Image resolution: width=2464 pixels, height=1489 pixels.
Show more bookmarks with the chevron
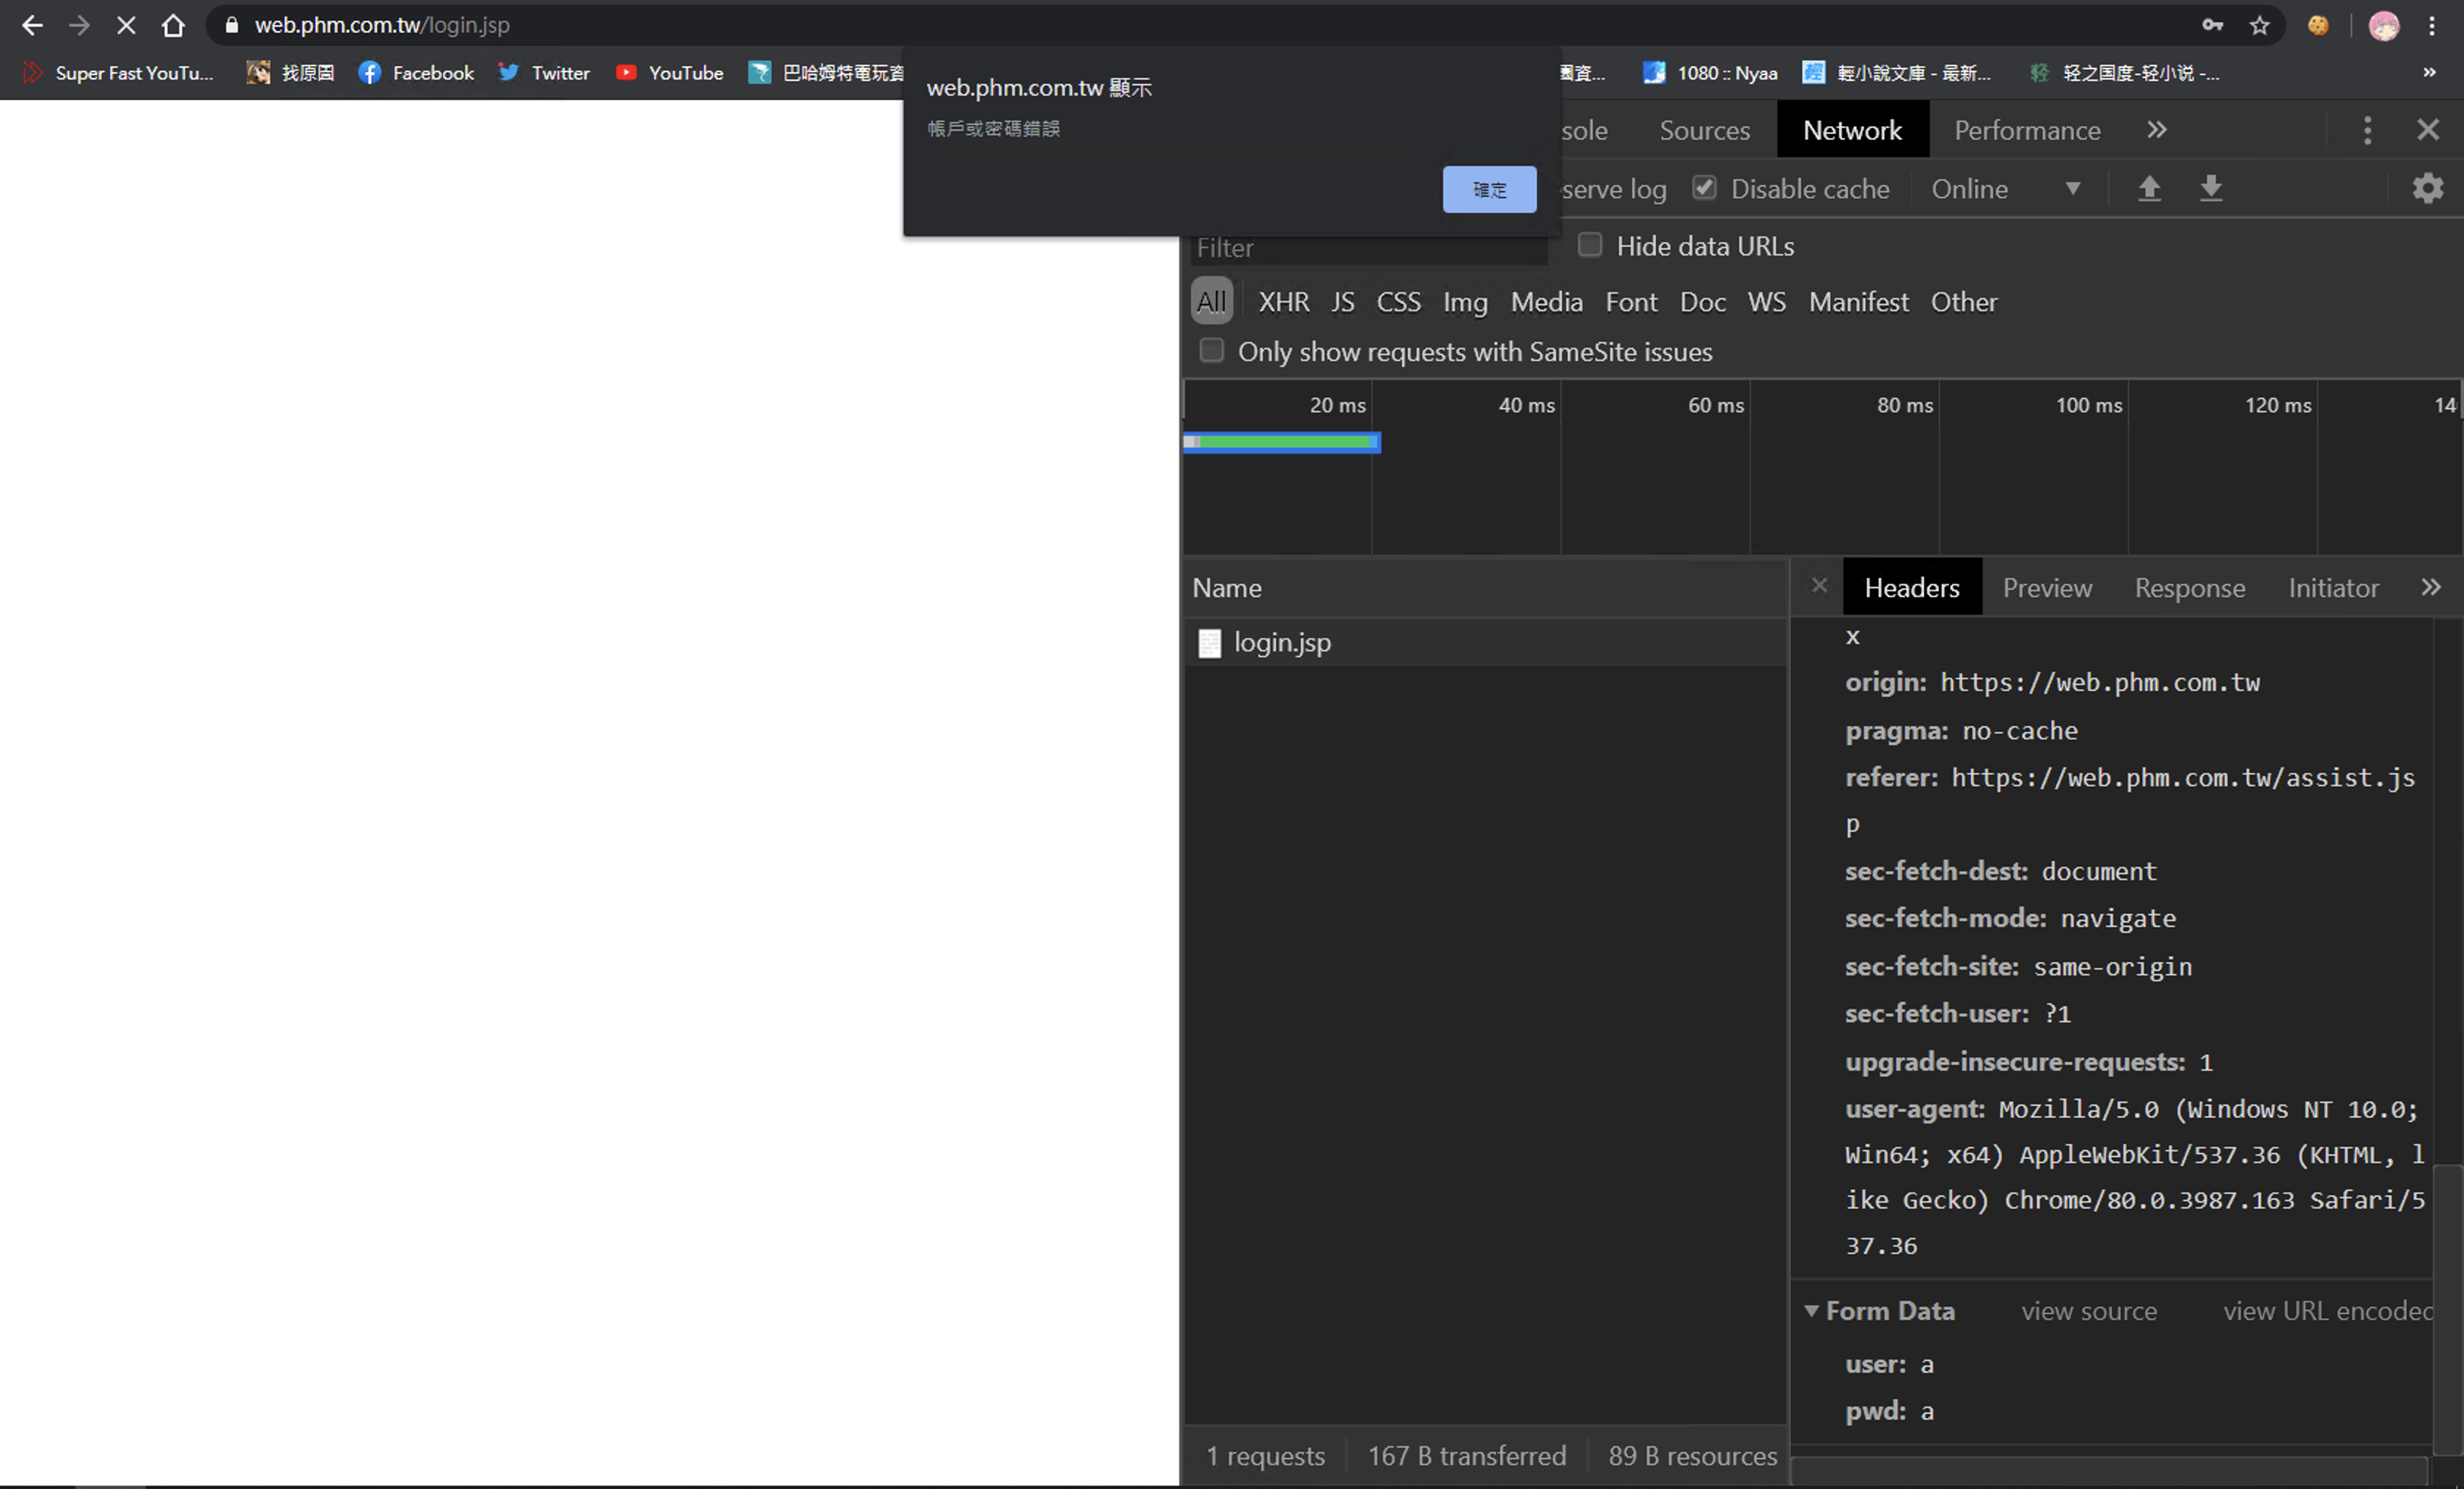click(x=2429, y=73)
